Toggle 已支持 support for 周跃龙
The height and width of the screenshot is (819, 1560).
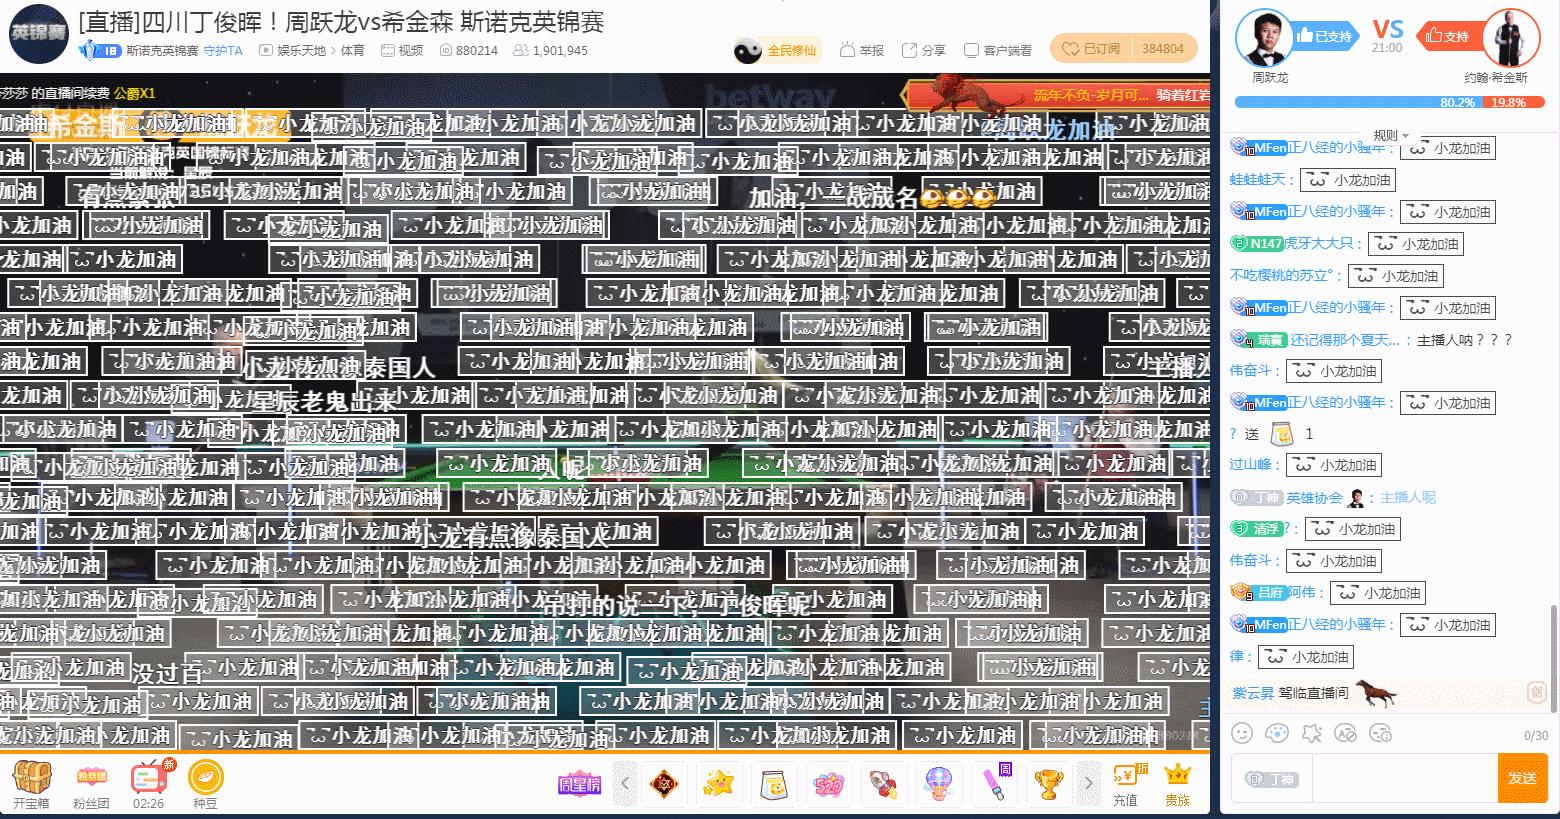[x=1325, y=35]
